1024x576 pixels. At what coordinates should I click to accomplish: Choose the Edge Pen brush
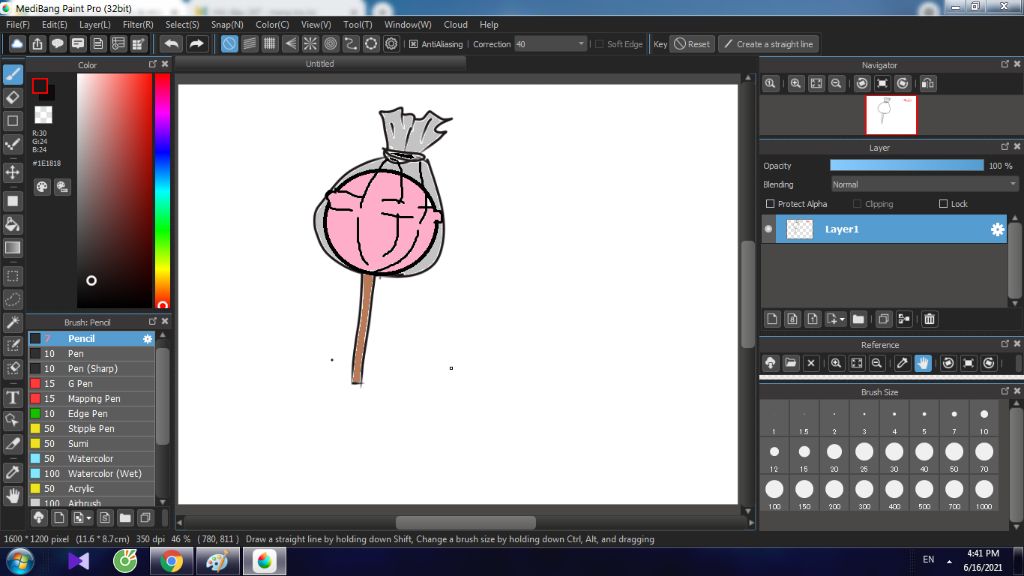(91, 413)
